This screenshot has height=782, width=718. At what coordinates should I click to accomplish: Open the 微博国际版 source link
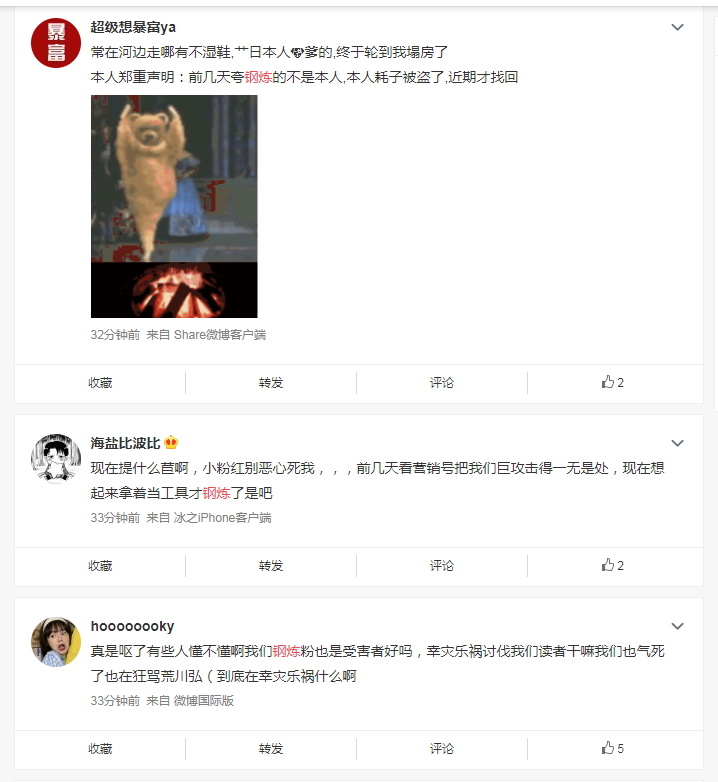pos(204,701)
